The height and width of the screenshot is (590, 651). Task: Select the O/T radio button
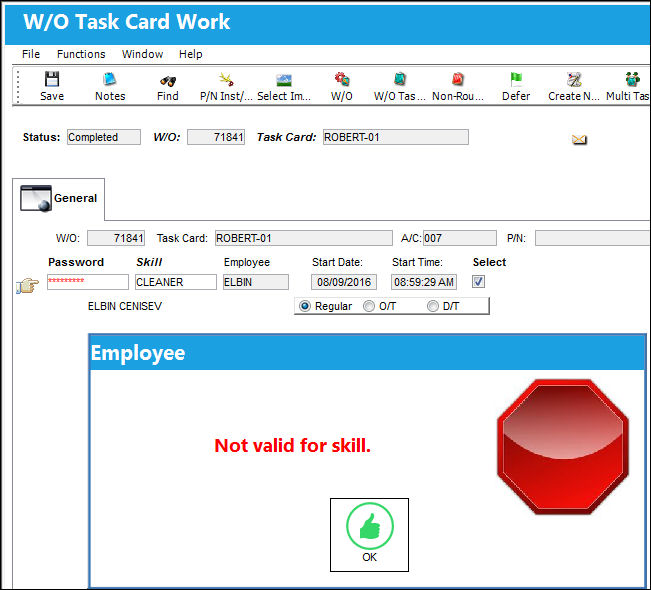point(369,306)
